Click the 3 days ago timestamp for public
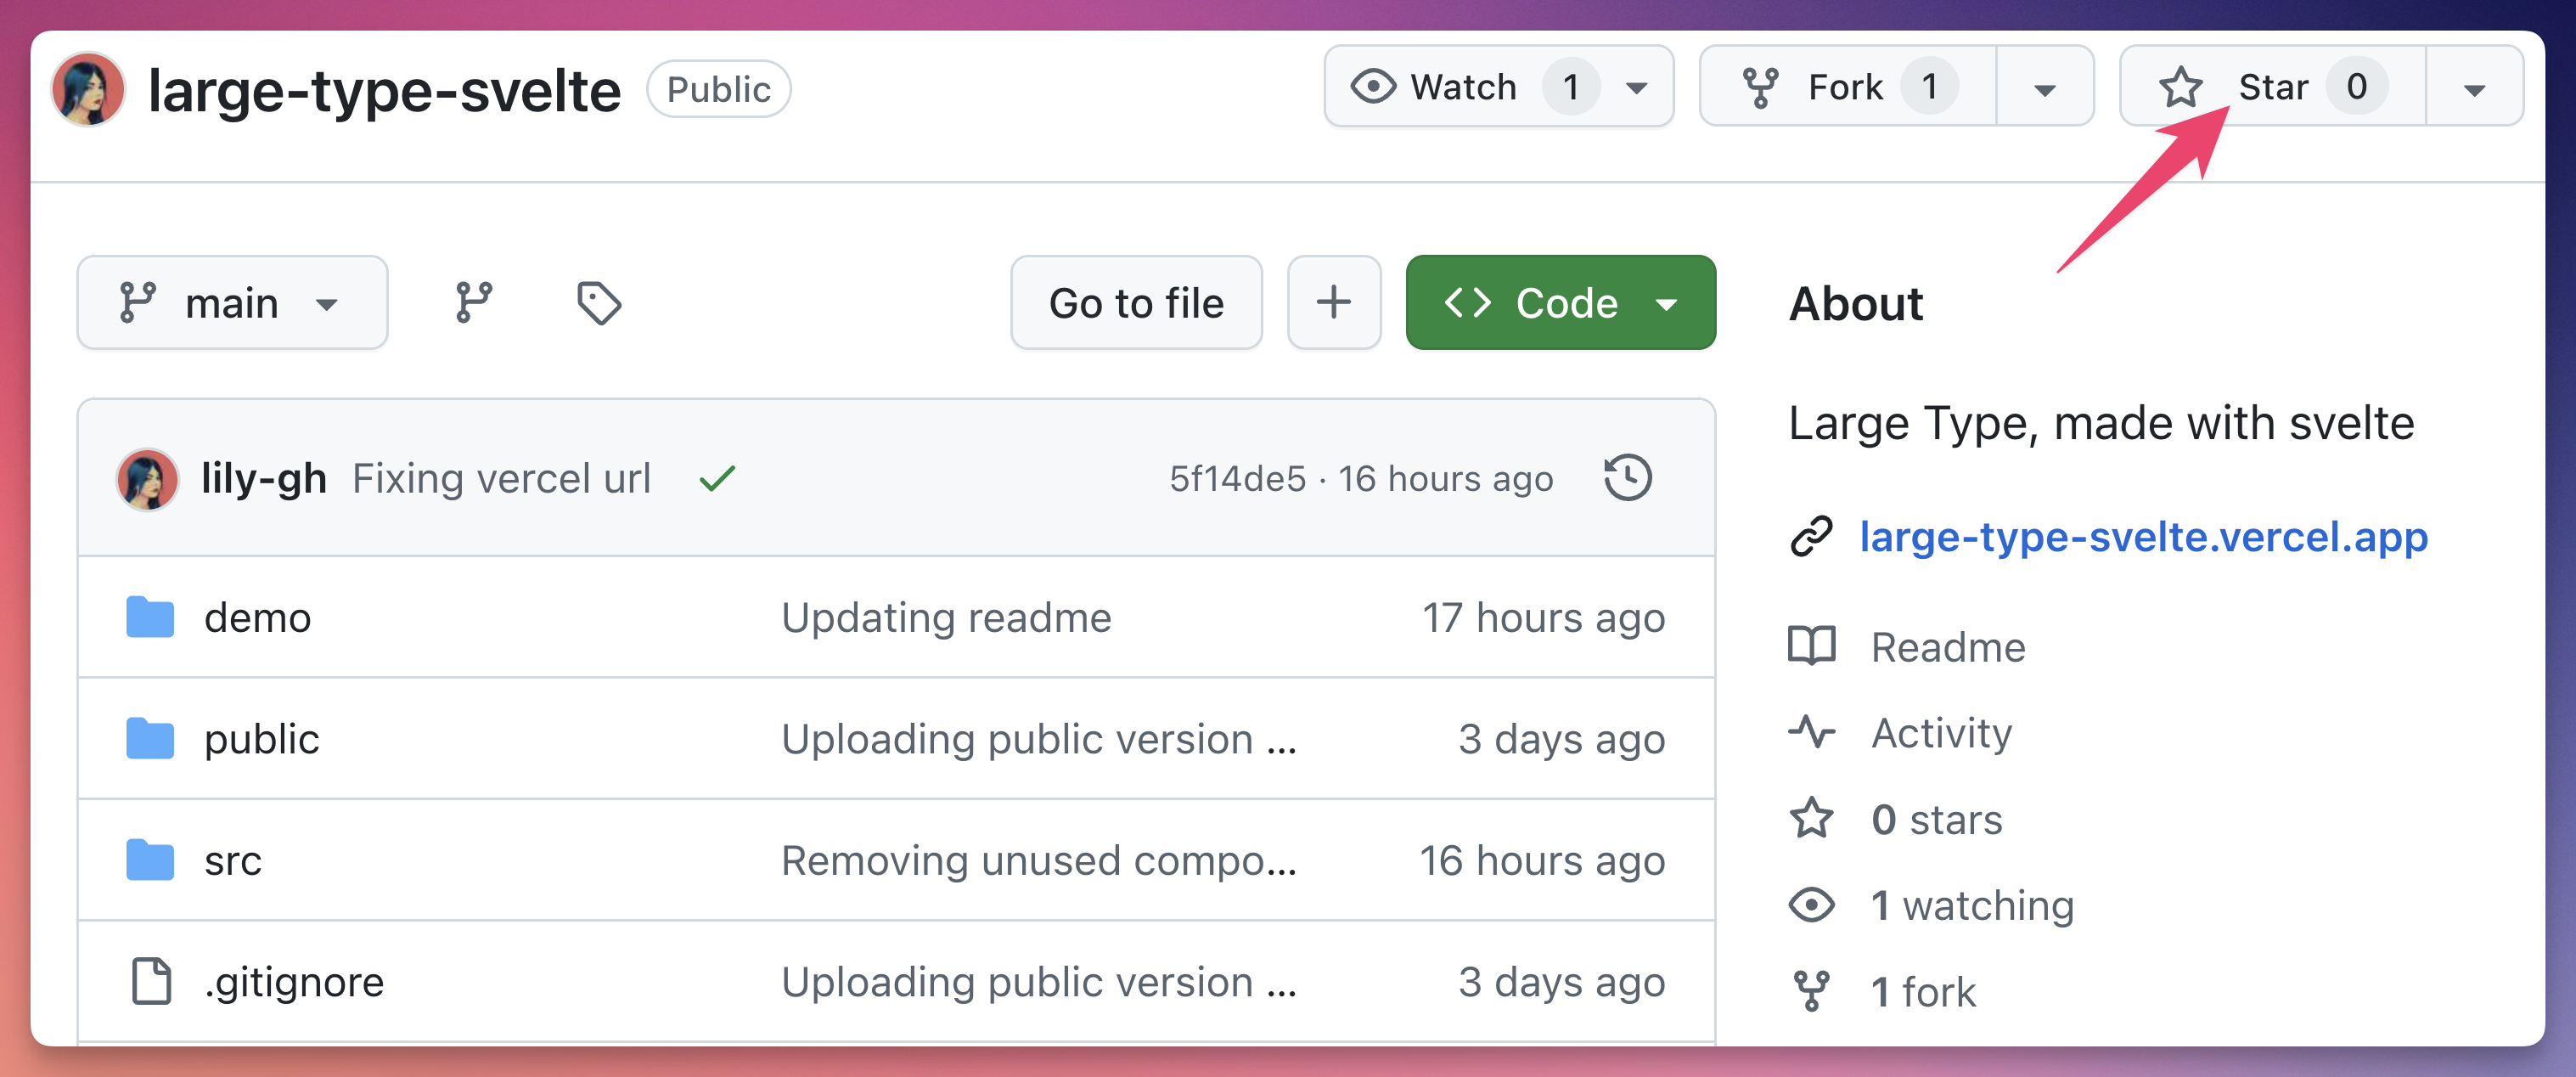This screenshot has height=1077, width=2576. tap(1561, 739)
